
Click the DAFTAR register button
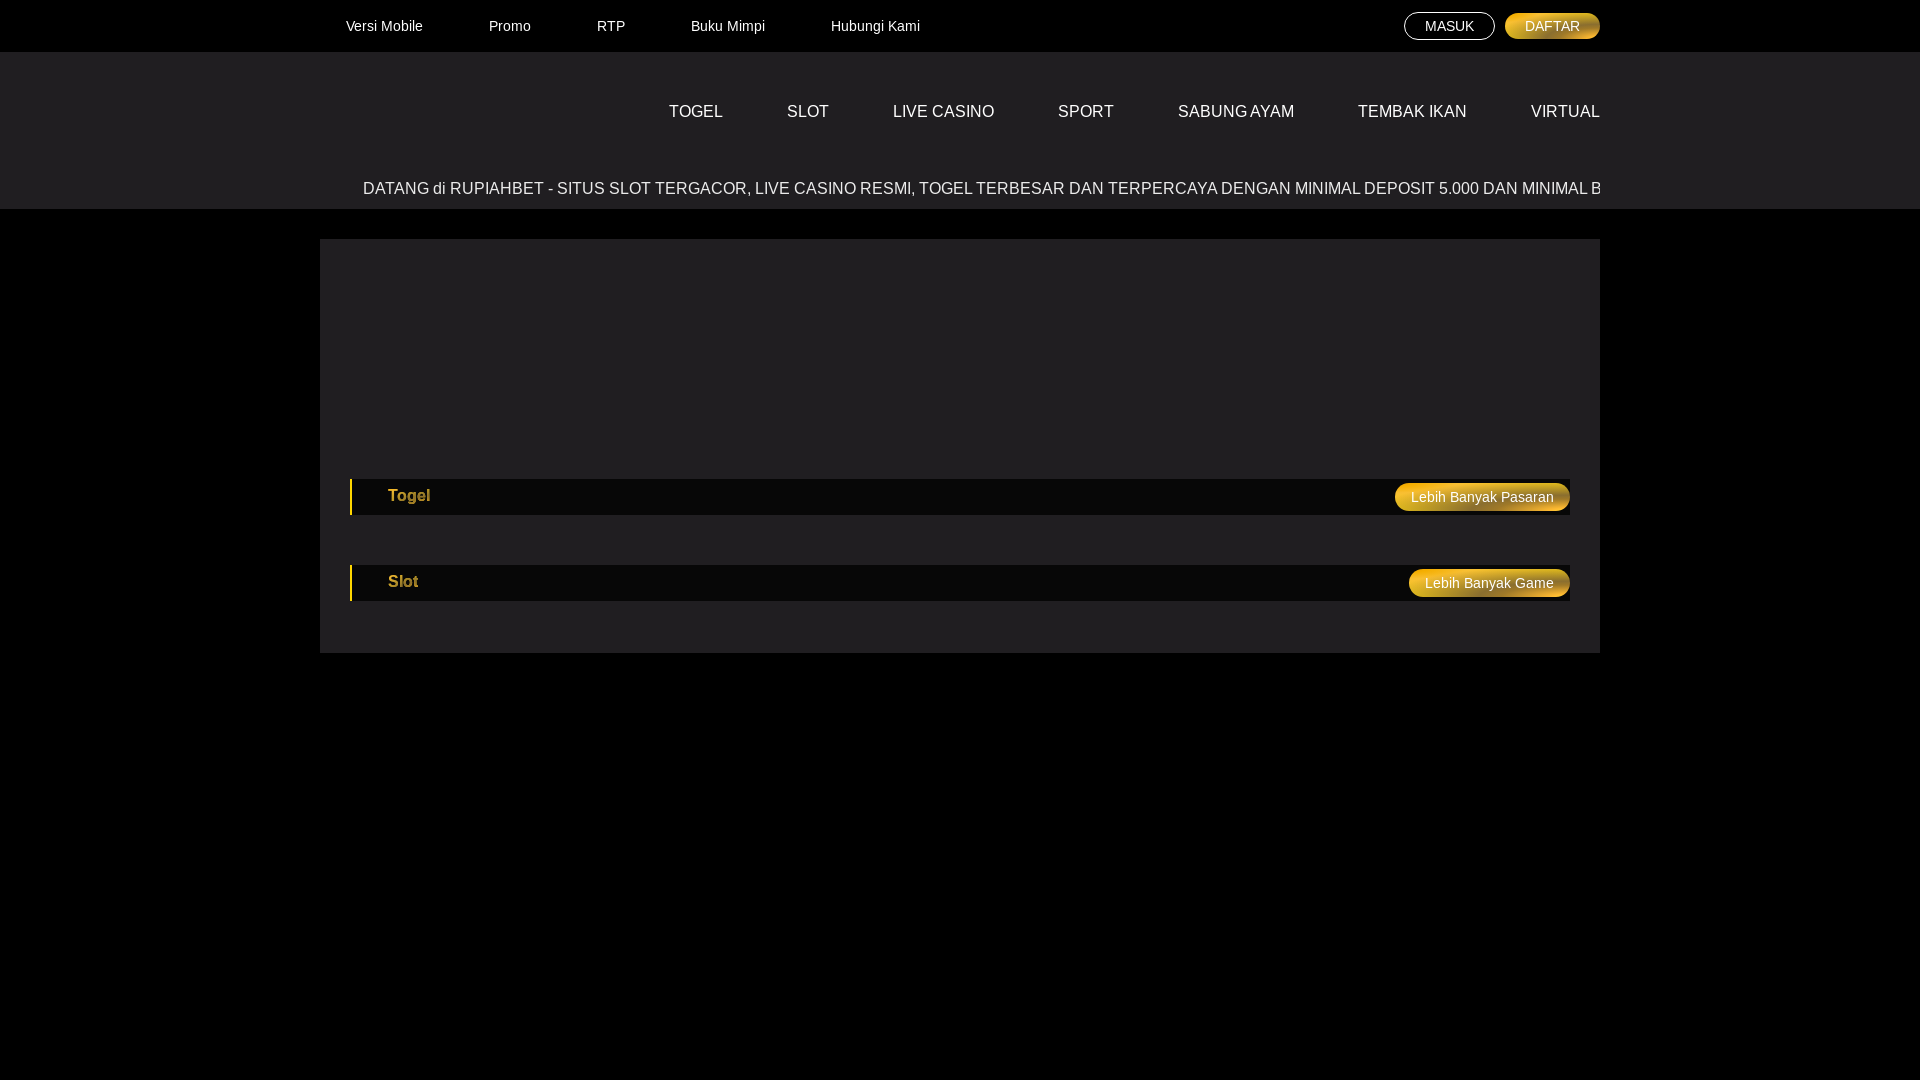pos(1552,26)
